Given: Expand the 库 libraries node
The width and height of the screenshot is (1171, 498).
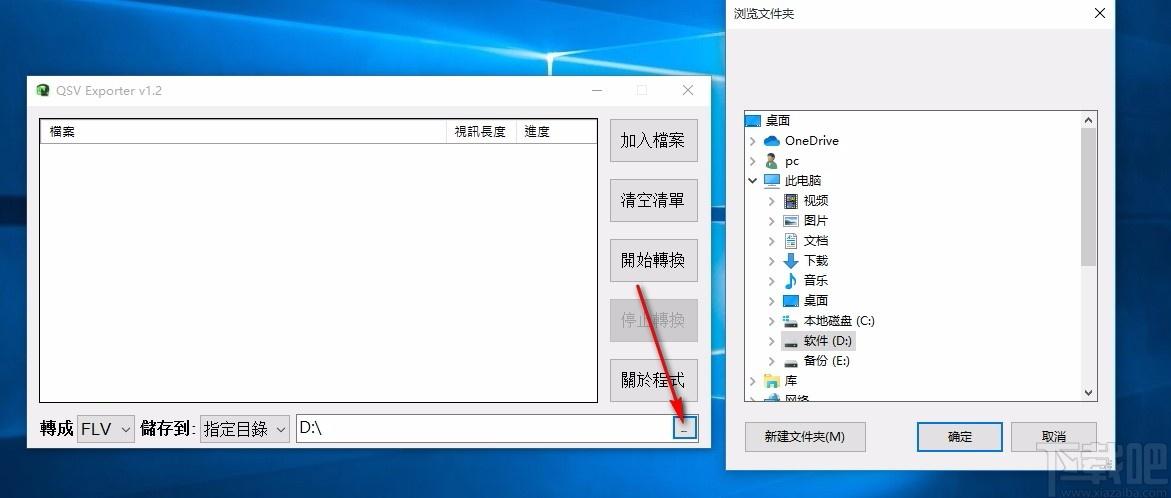Looking at the screenshot, I should [753, 381].
